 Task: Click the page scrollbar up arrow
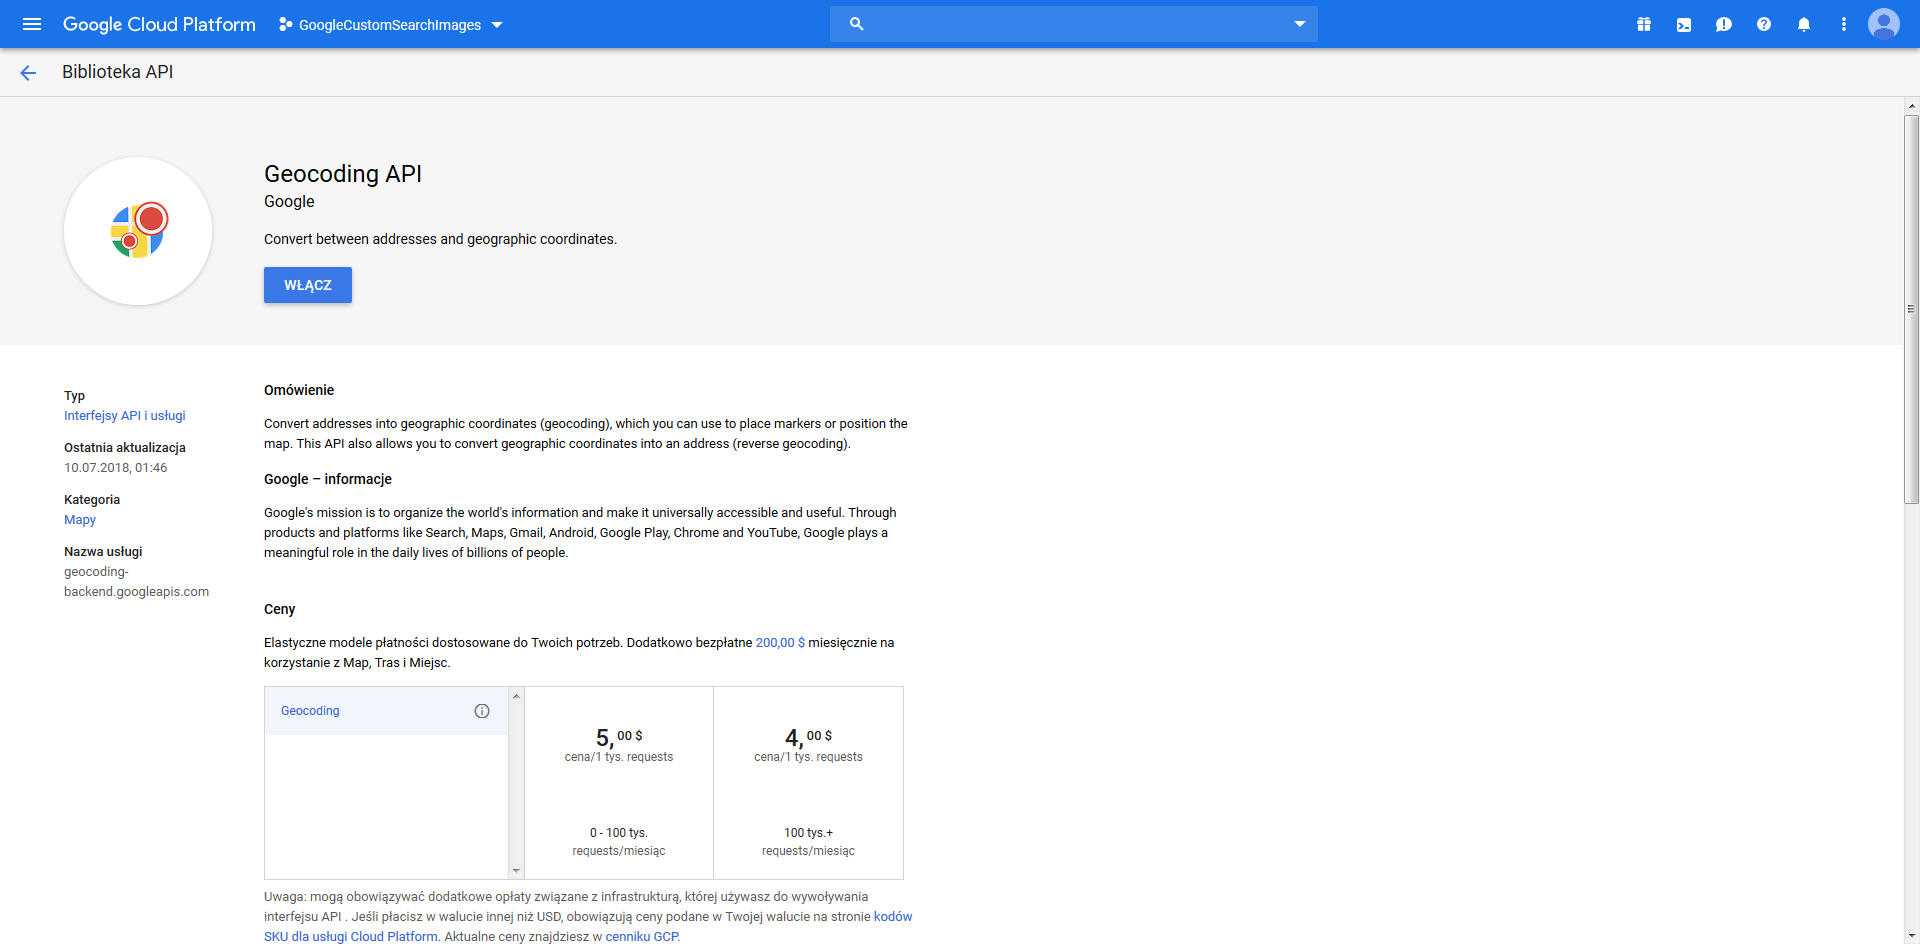[1911, 106]
